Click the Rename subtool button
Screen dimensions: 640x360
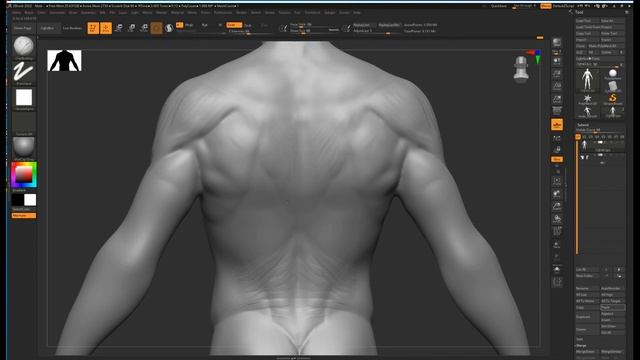click(587, 288)
